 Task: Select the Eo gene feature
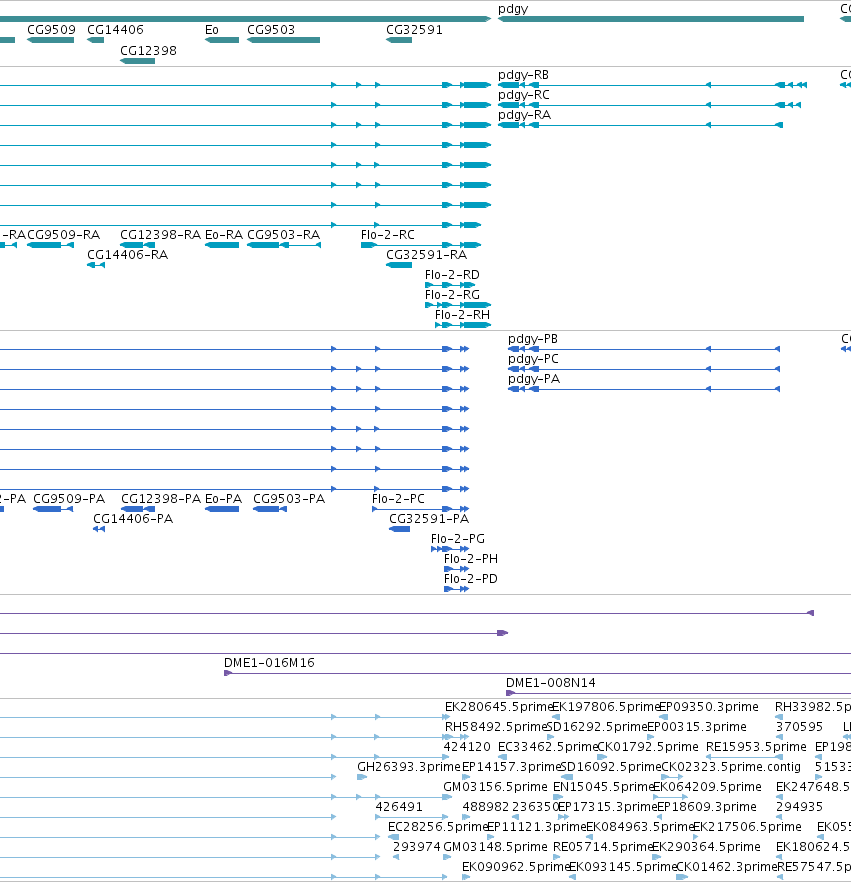click(222, 40)
